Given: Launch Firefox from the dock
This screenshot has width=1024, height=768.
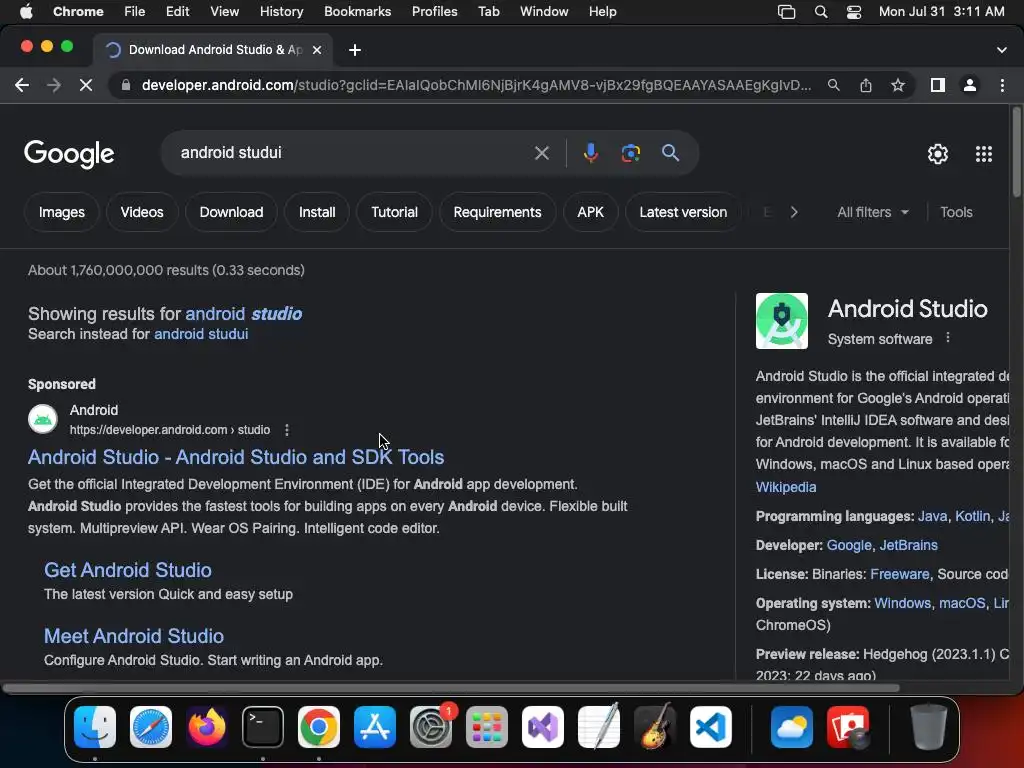Looking at the screenshot, I should click(207, 726).
